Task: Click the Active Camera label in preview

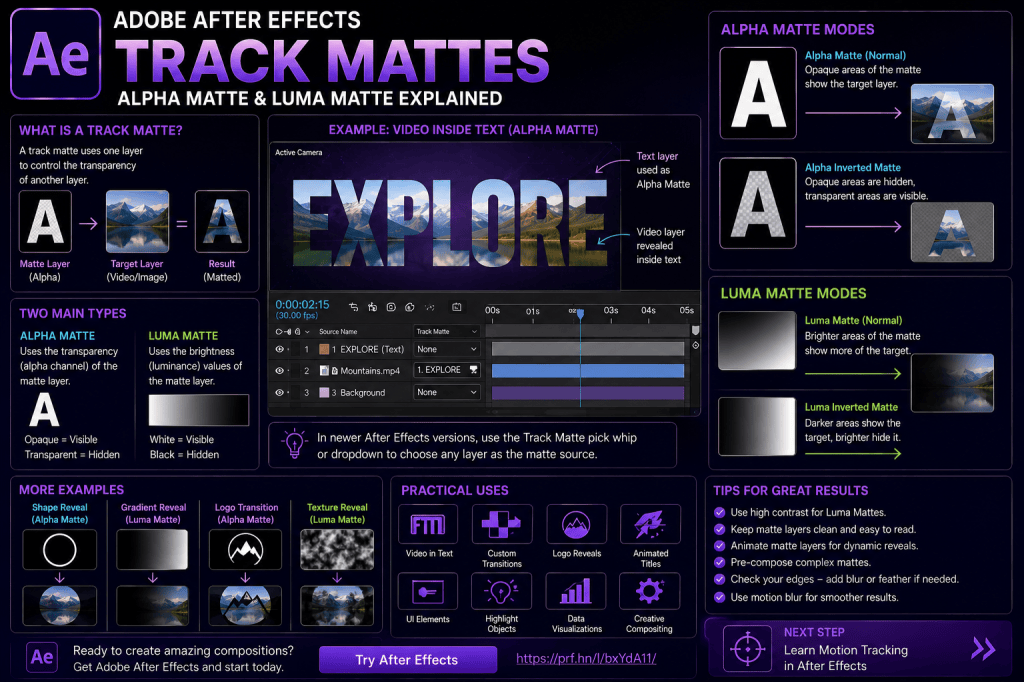Action: (298, 152)
